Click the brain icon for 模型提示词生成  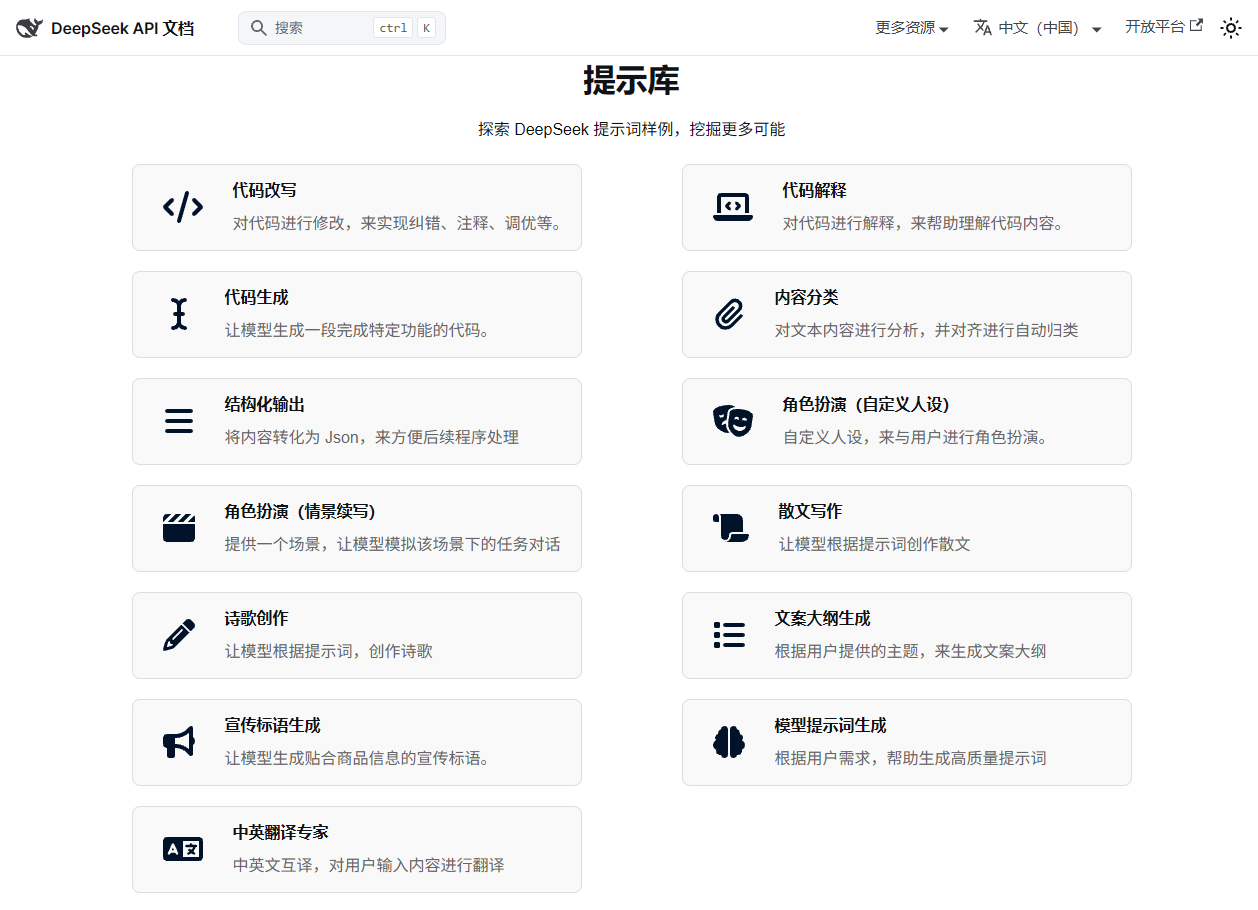(729, 742)
